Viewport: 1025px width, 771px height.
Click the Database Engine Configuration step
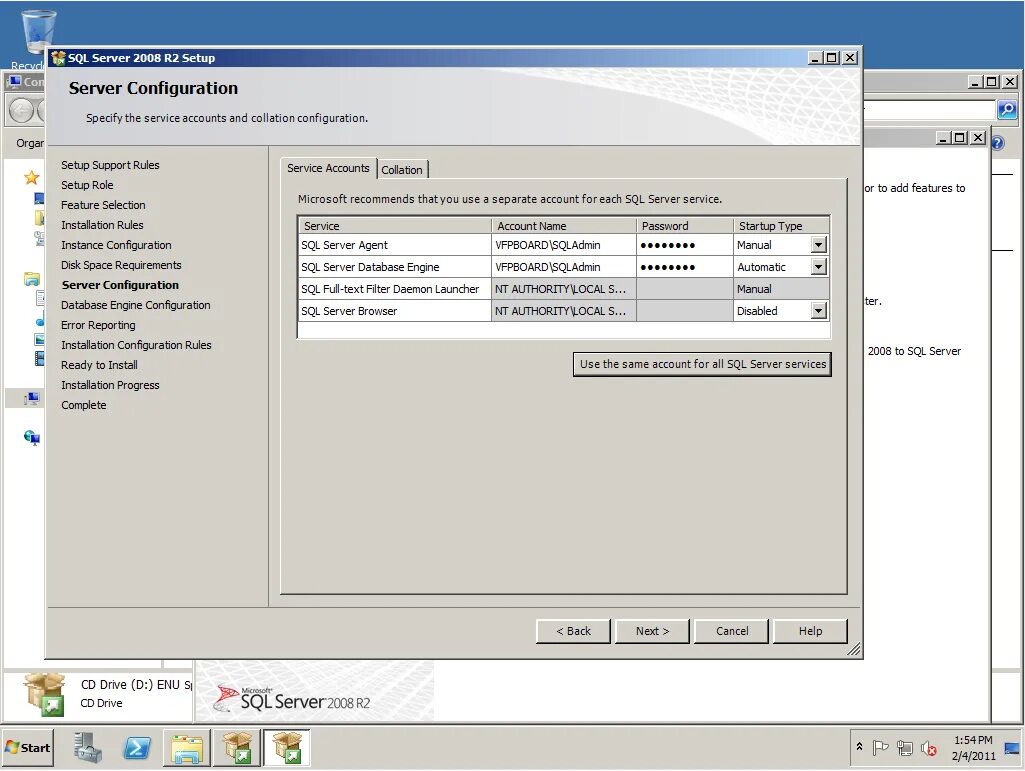[136, 305]
